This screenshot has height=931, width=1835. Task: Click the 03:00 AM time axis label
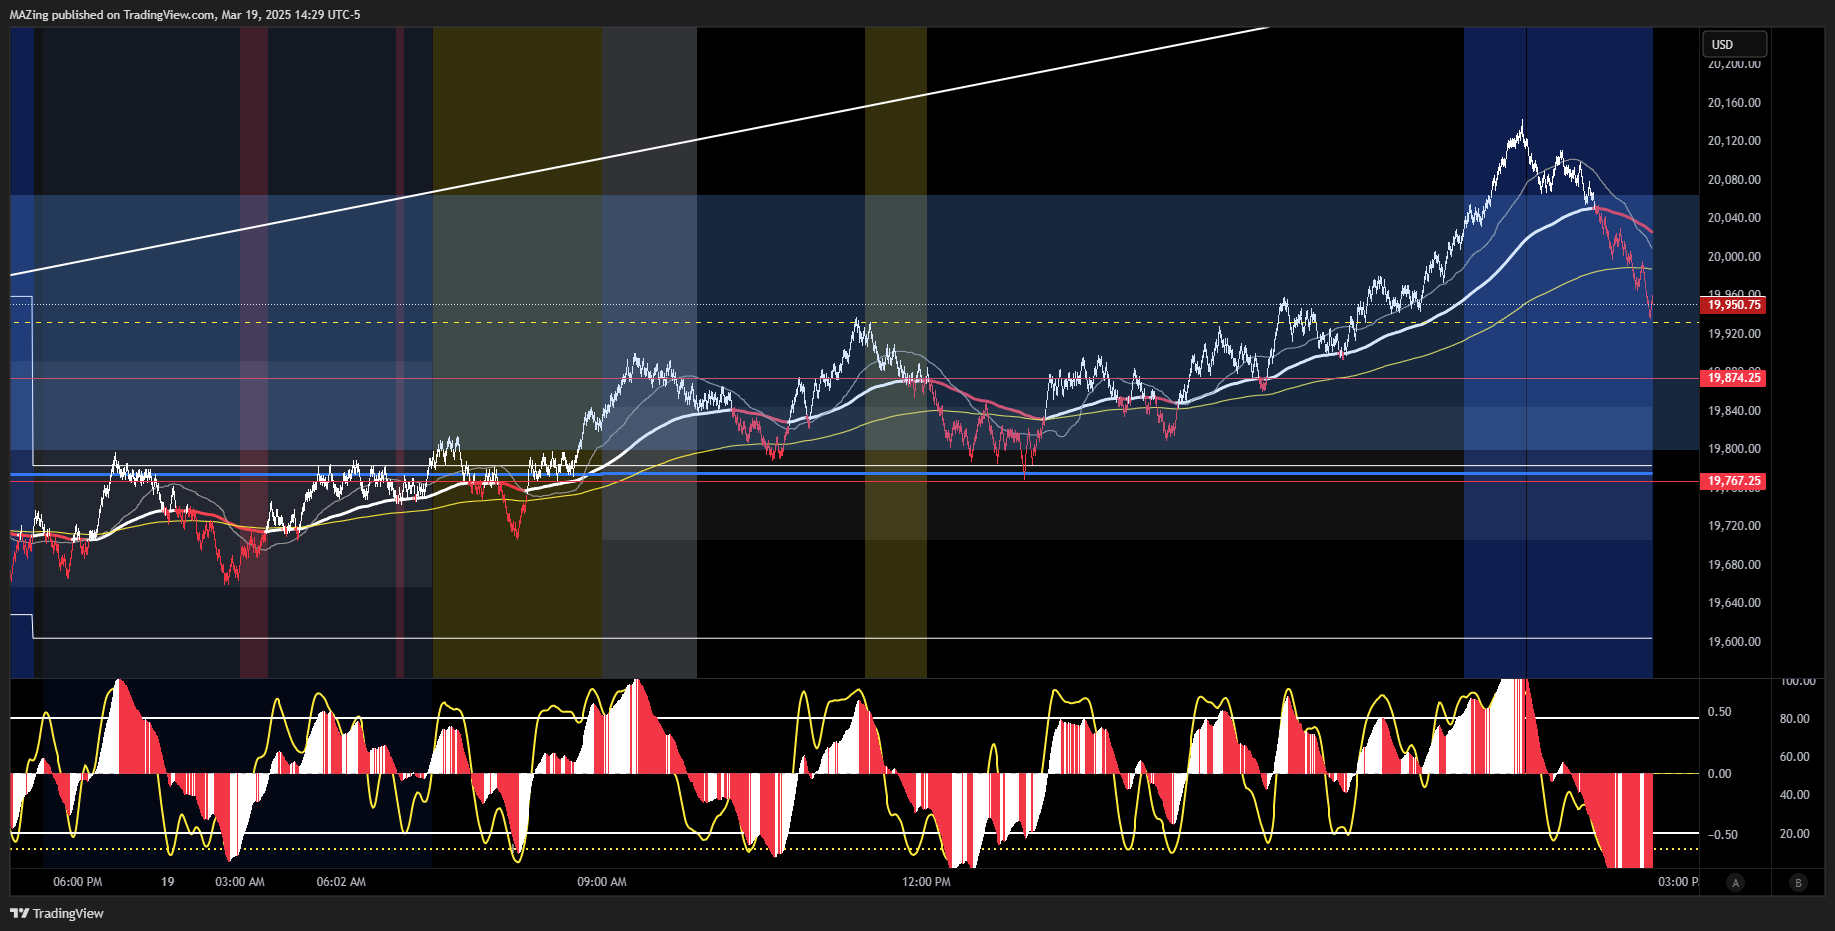[x=240, y=882]
